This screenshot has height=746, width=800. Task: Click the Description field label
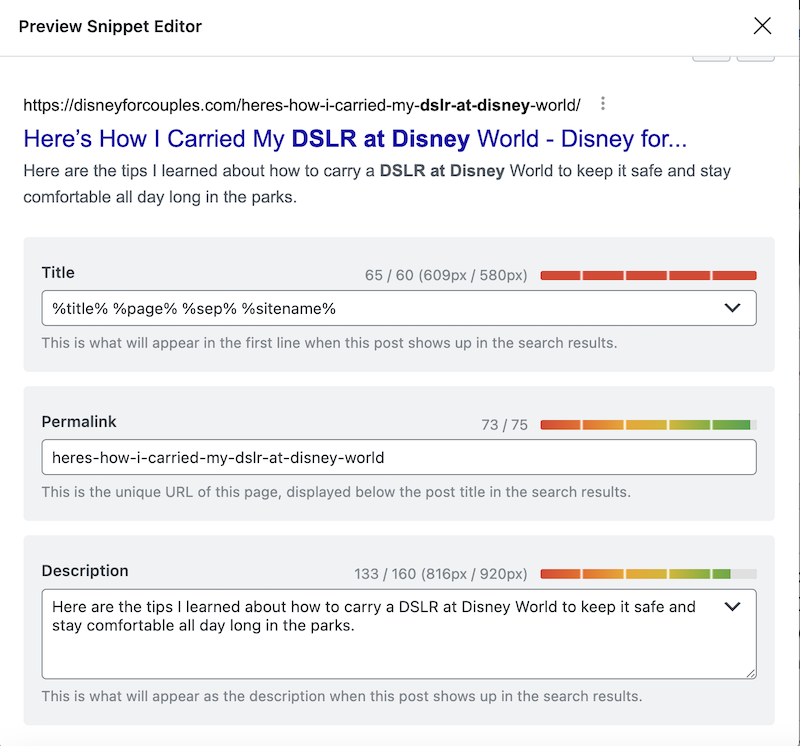85,571
